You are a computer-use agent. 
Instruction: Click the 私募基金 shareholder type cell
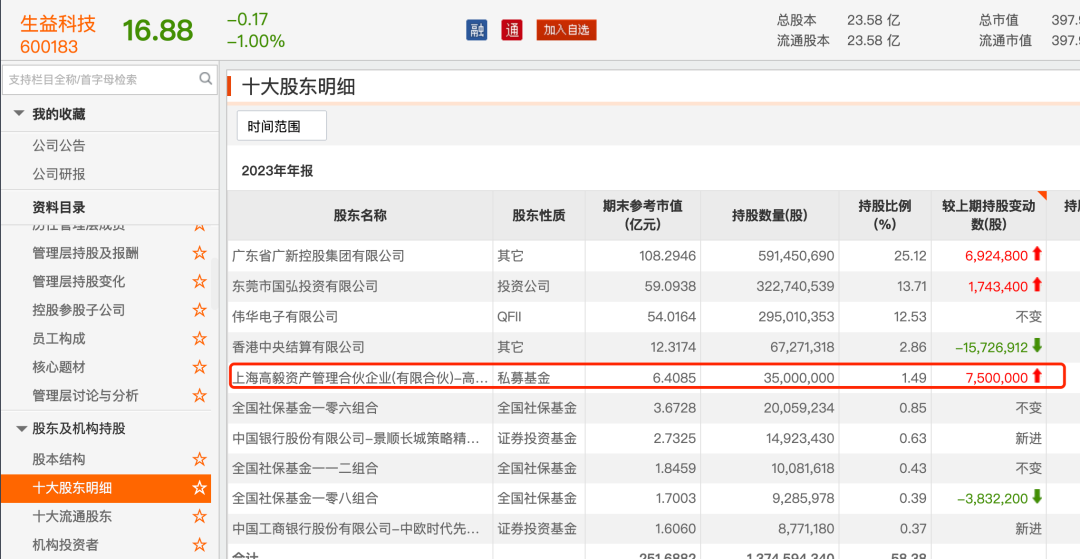pyautogui.click(x=524, y=378)
